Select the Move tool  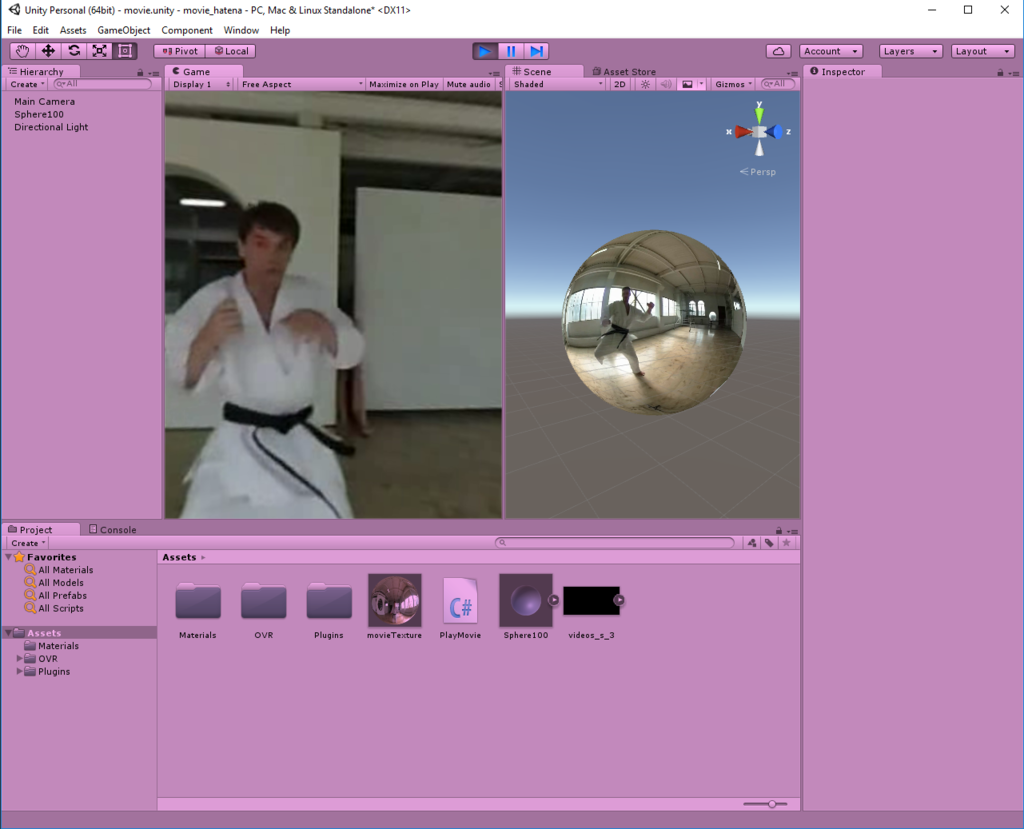pos(48,51)
